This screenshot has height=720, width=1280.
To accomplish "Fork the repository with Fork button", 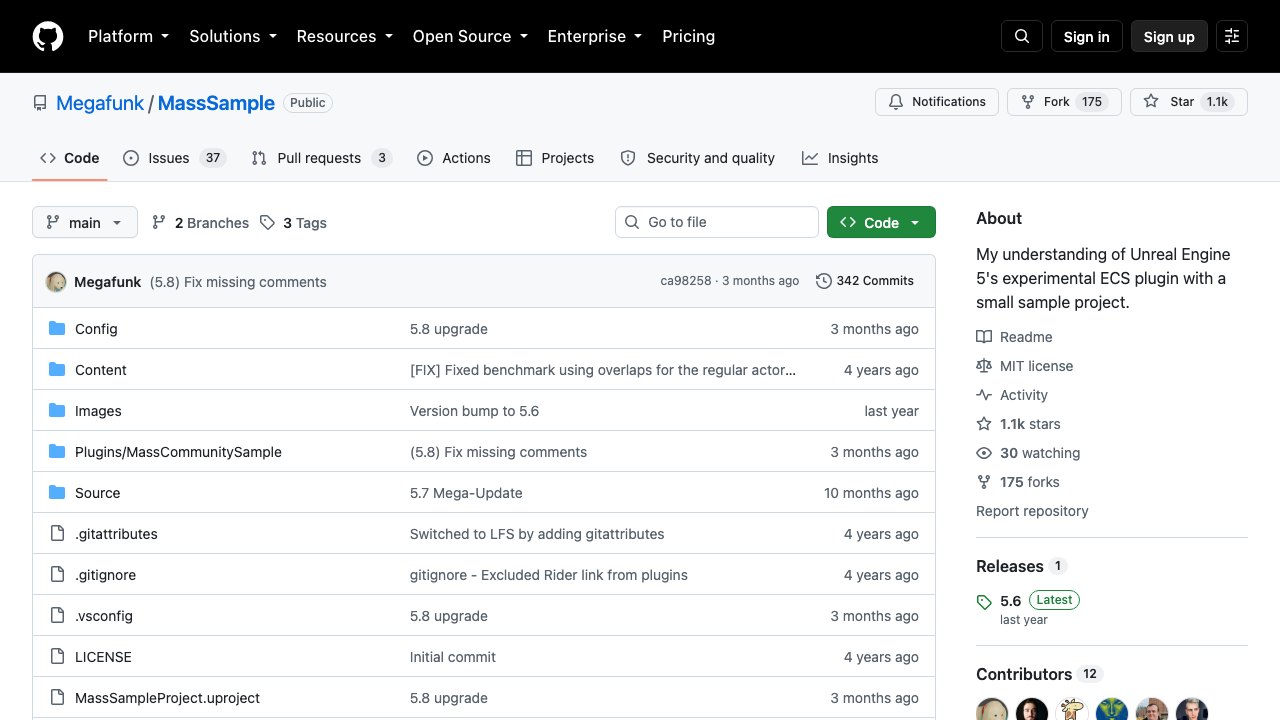I will click(1064, 102).
